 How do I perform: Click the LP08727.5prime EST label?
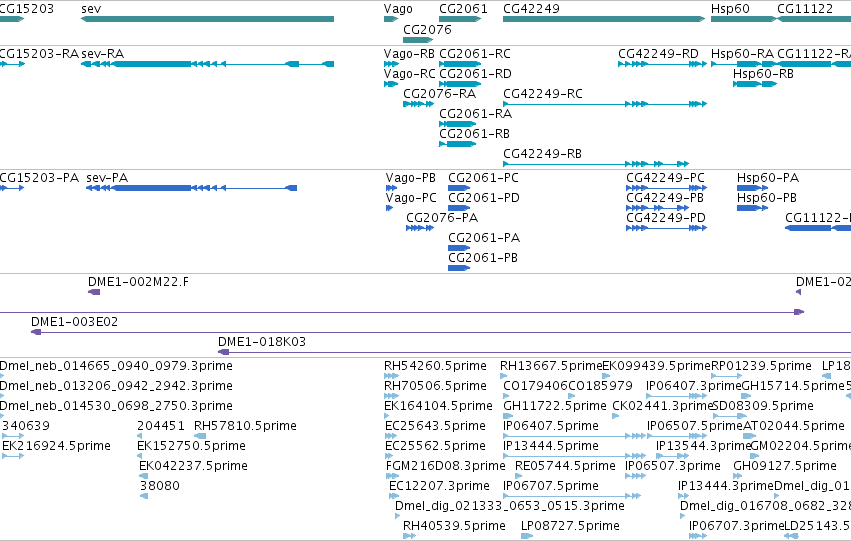click(x=570, y=526)
